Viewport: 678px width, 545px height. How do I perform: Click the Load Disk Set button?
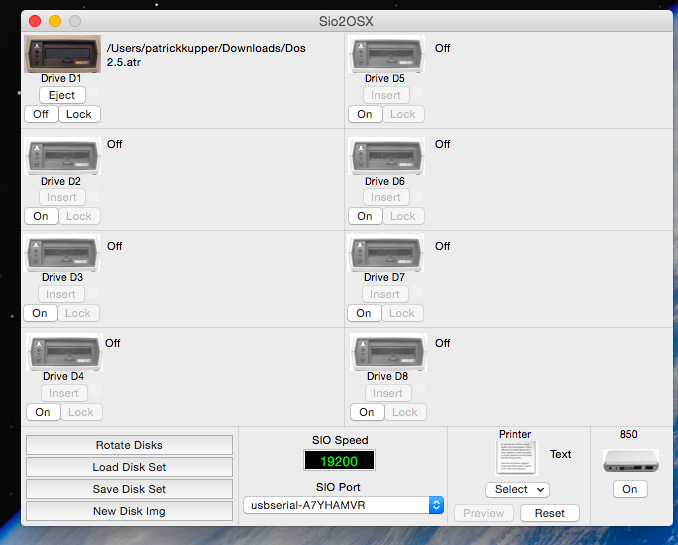tap(129, 467)
